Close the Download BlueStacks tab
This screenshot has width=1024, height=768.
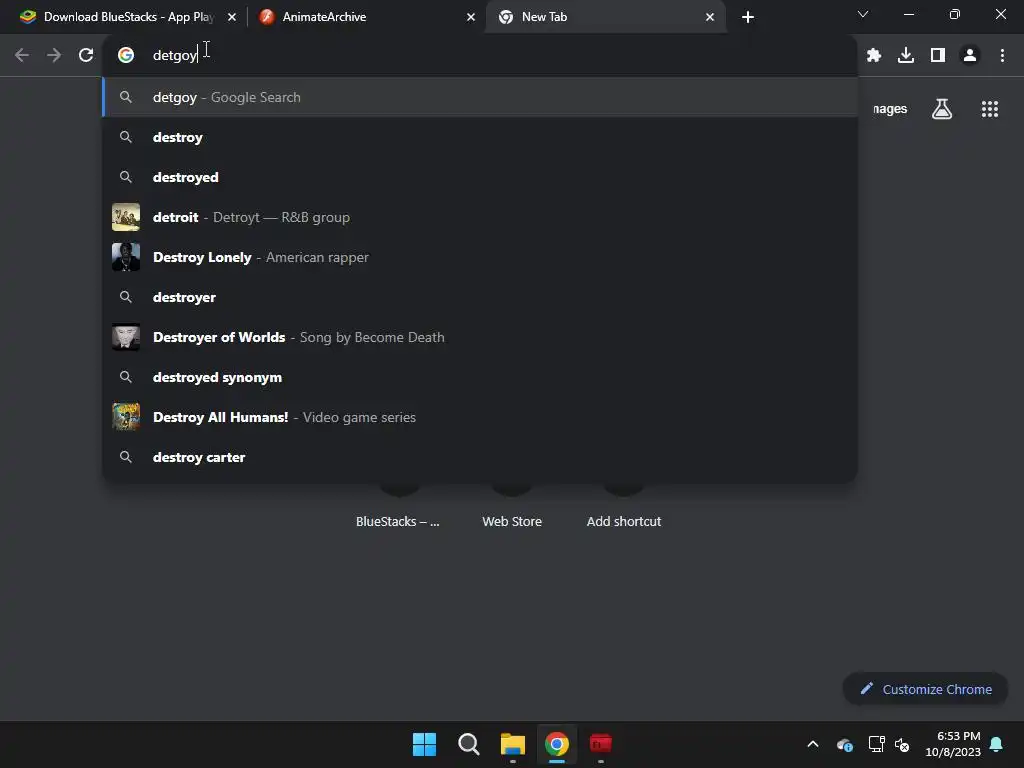[232, 17]
